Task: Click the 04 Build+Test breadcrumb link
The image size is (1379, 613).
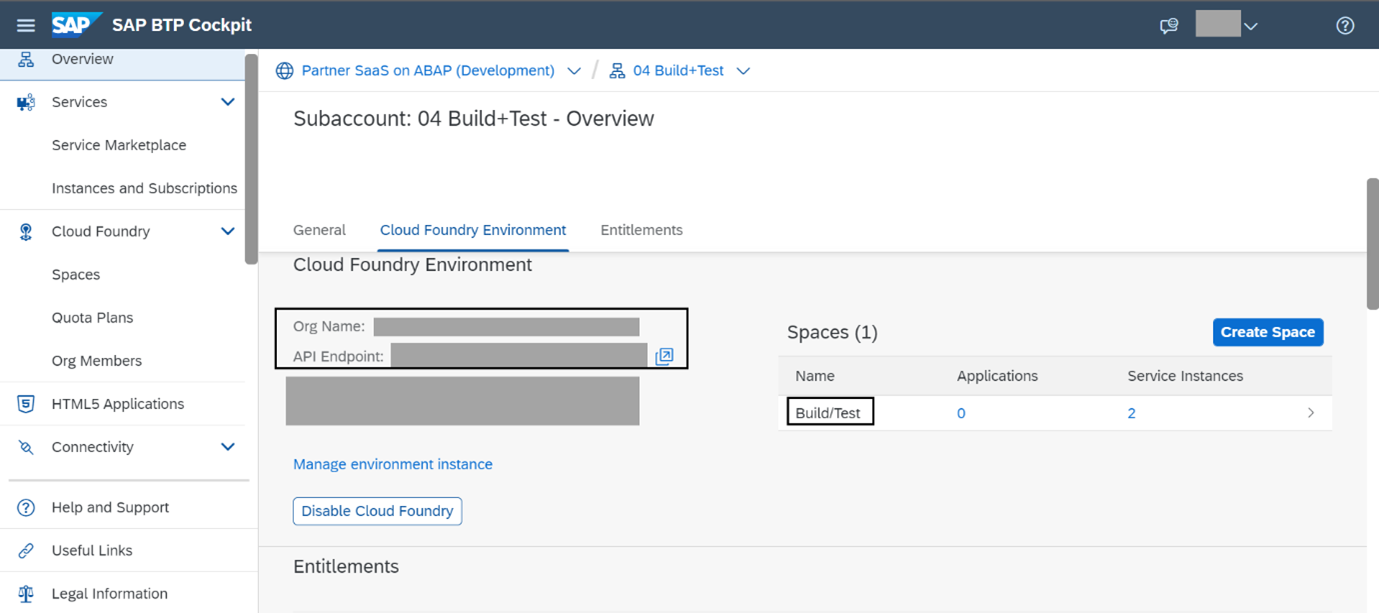Action: (678, 71)
